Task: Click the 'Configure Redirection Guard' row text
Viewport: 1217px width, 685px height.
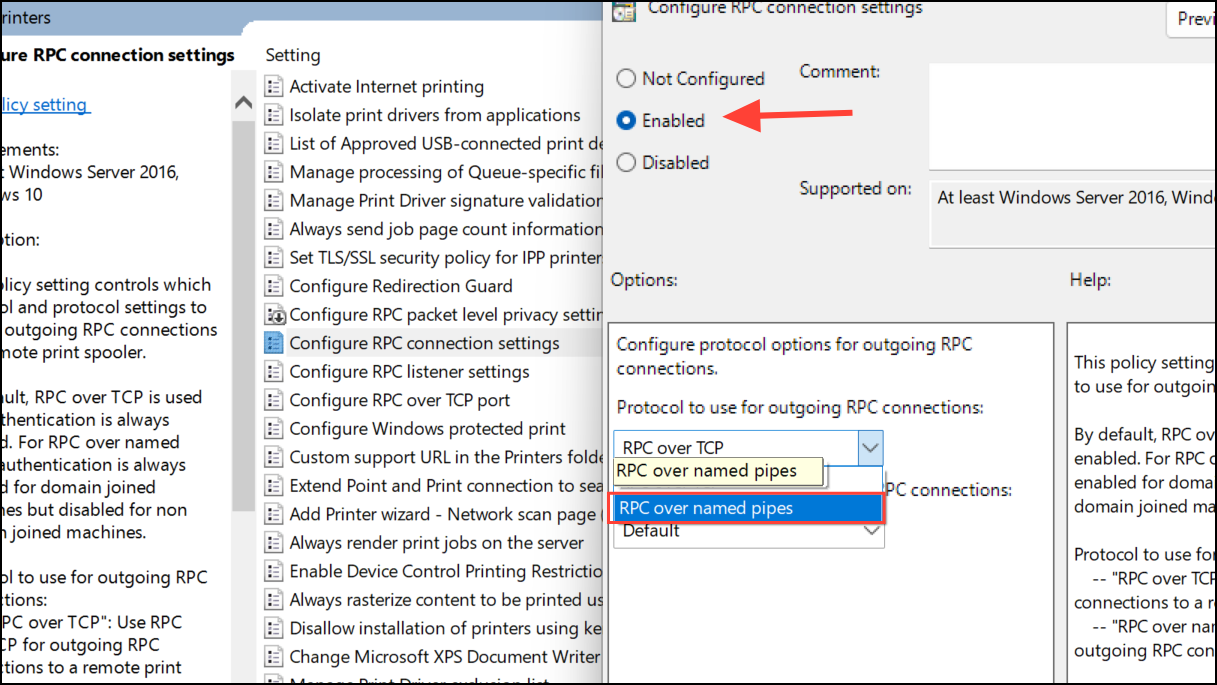Action: pos(401,286)
